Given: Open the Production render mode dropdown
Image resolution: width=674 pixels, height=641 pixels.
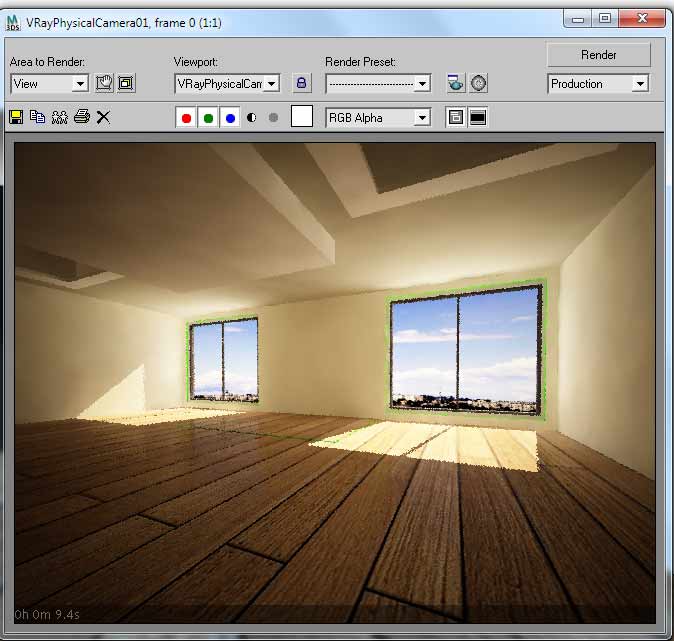Looking at the screenshot, I should tap(598, 84).
